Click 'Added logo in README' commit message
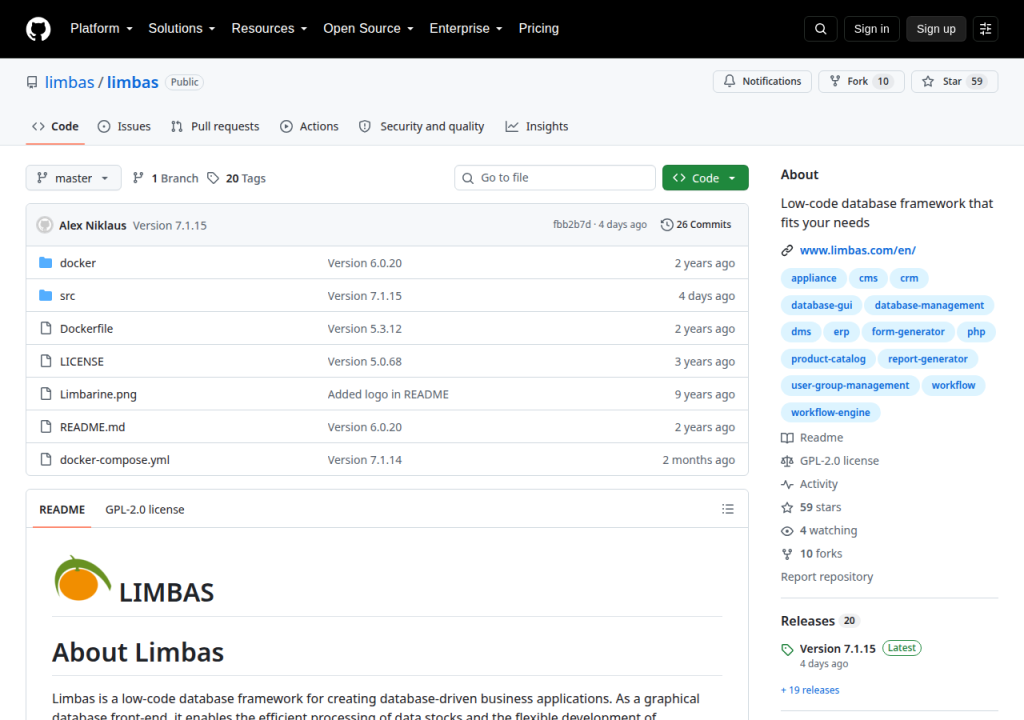The height and width of the screenshot is (720, 1024). tap(388, 394)
